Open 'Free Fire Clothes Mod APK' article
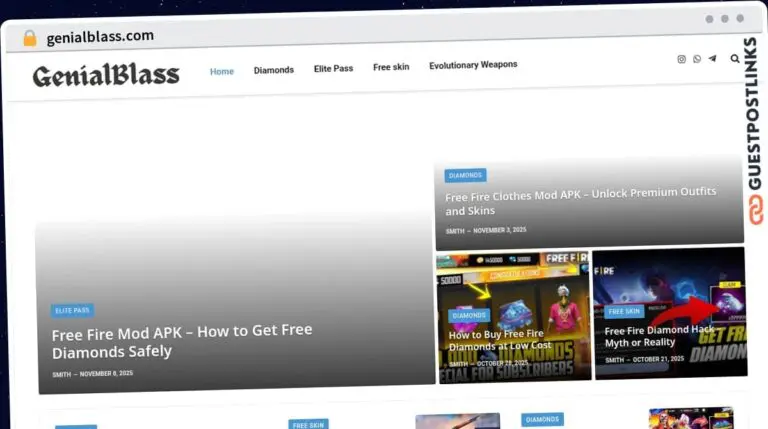Image resolution: width=768 pixels, height=429 pixels. pyautogui.click(x=580, y=201)
